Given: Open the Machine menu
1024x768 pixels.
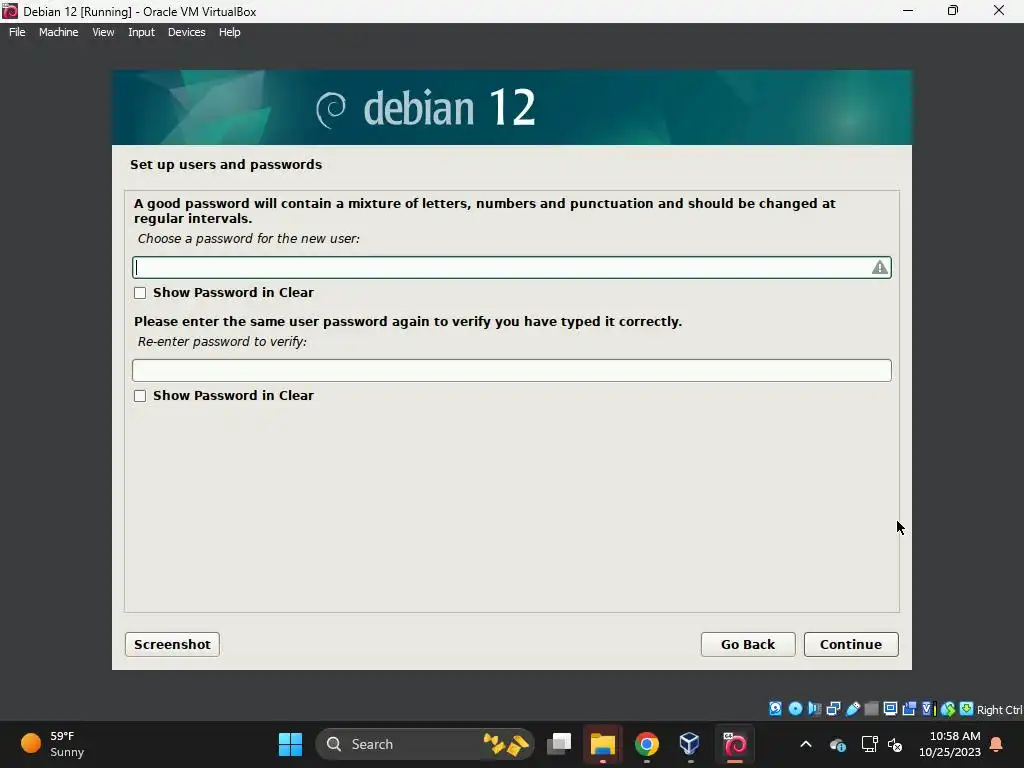Looking at the screenshot, I should pyautogui.click(x=58, y=32).
